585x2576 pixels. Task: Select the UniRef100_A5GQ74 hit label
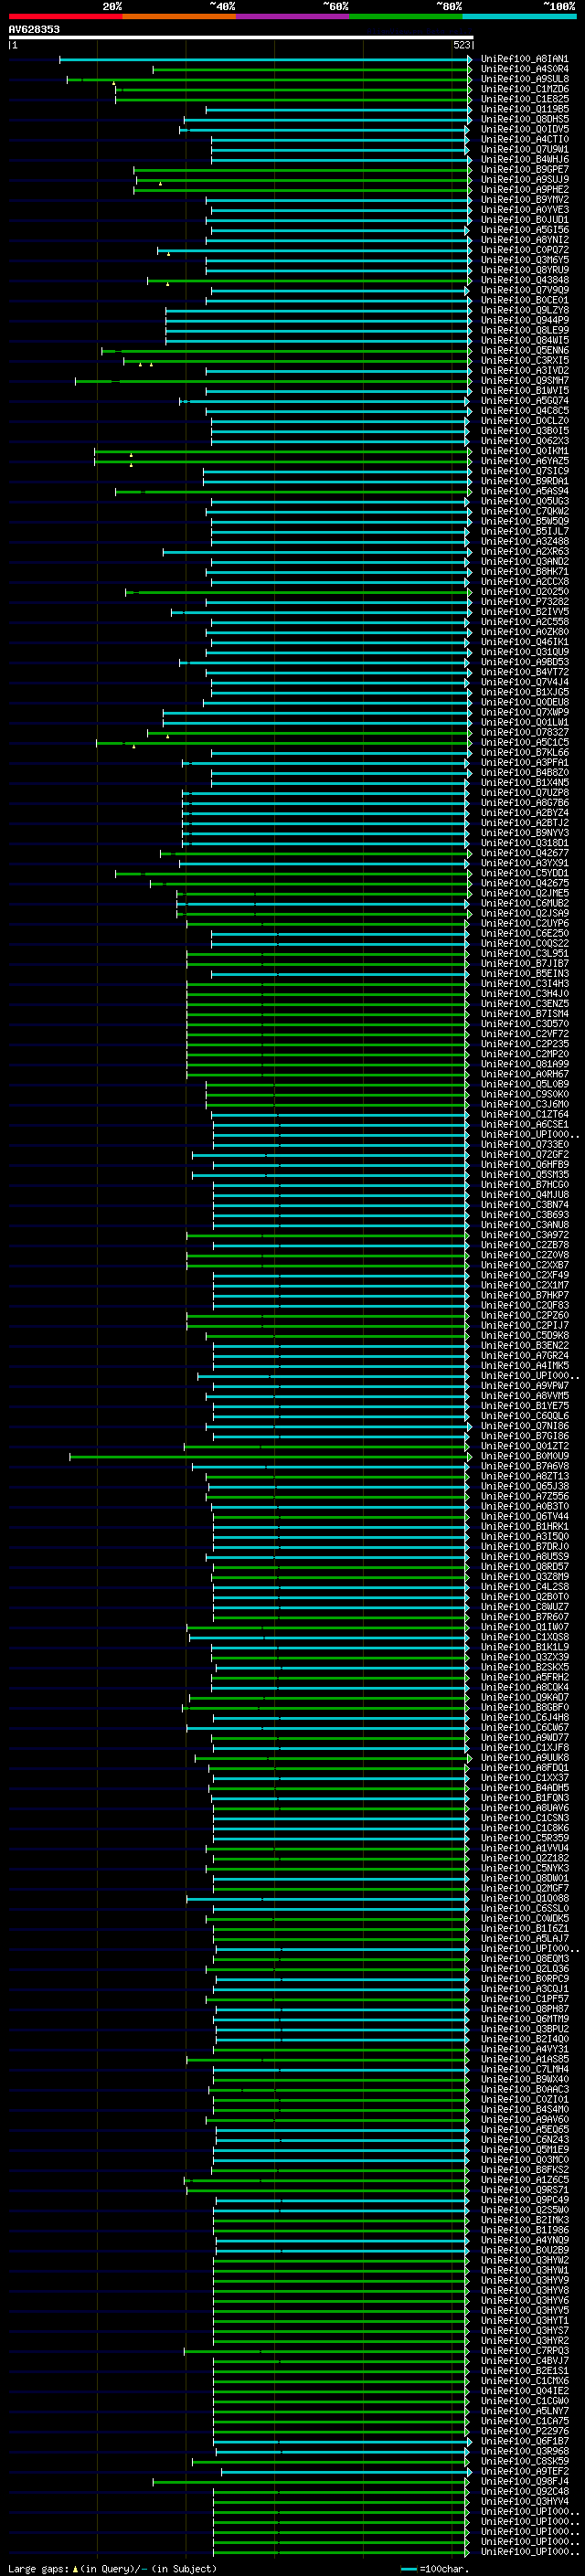525,401
